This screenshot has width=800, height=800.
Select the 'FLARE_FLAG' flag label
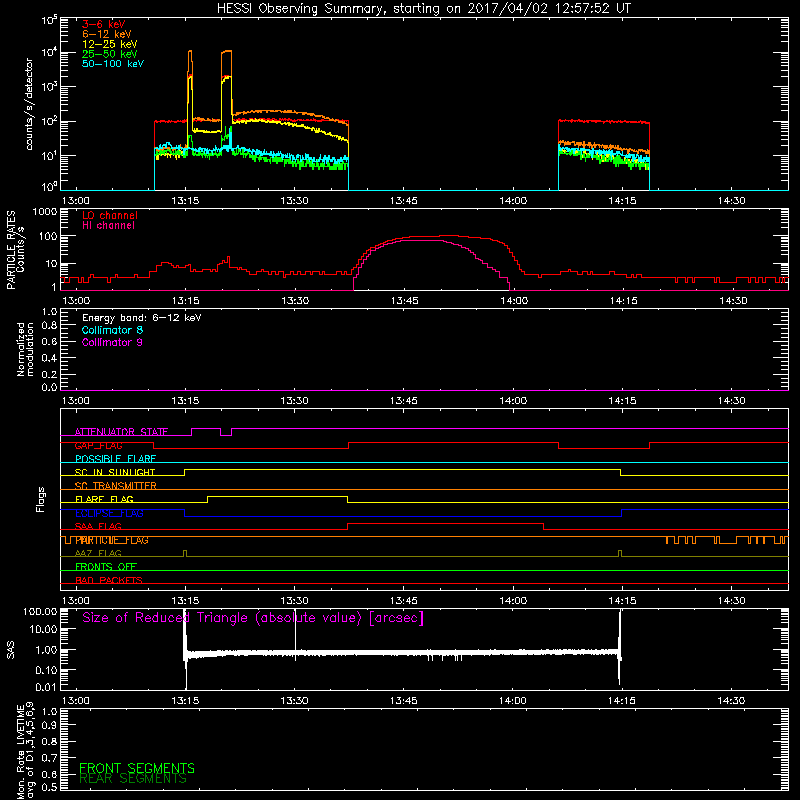(104, 499)
